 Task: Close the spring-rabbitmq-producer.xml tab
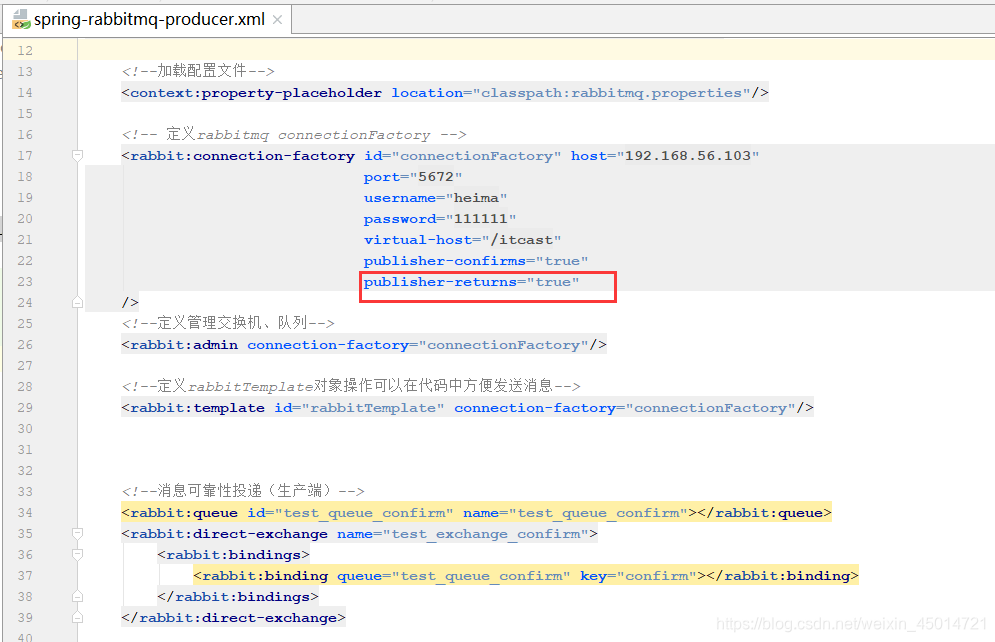point(277,20)
